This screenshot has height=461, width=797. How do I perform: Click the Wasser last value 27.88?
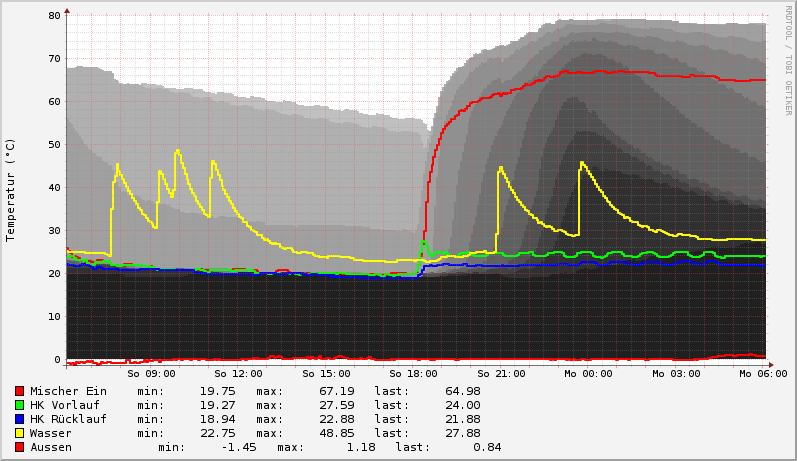point(461,433)
